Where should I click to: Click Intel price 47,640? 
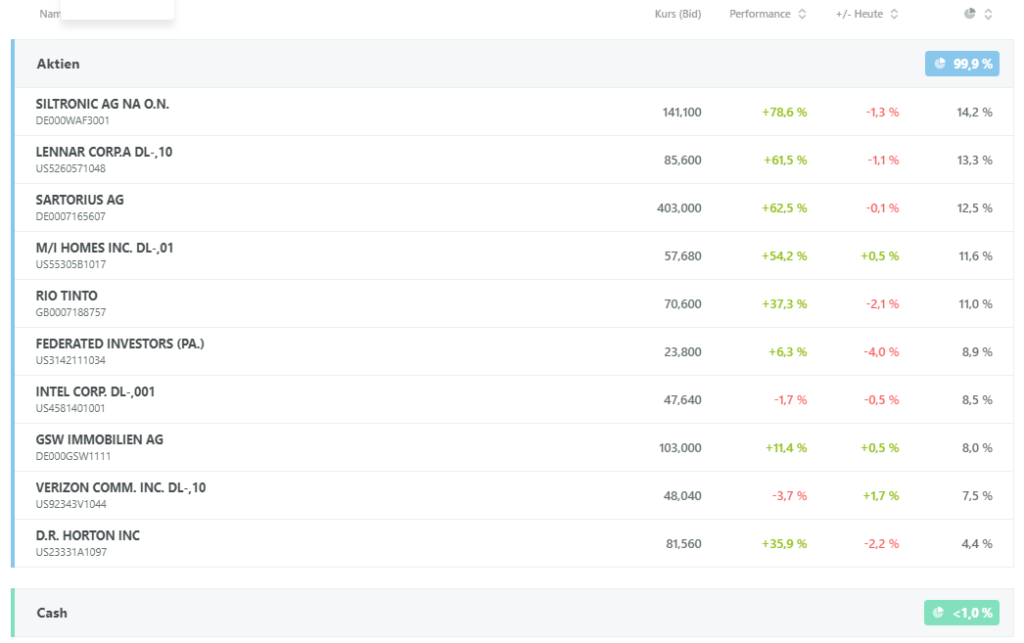pos(682,400)
